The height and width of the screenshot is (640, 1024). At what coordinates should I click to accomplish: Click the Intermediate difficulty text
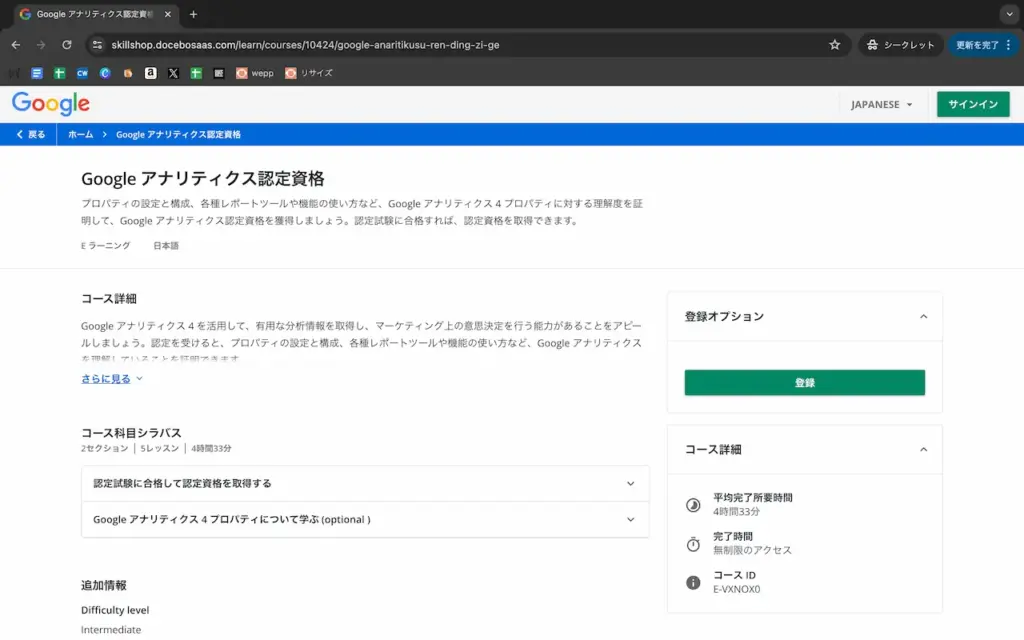111,630
